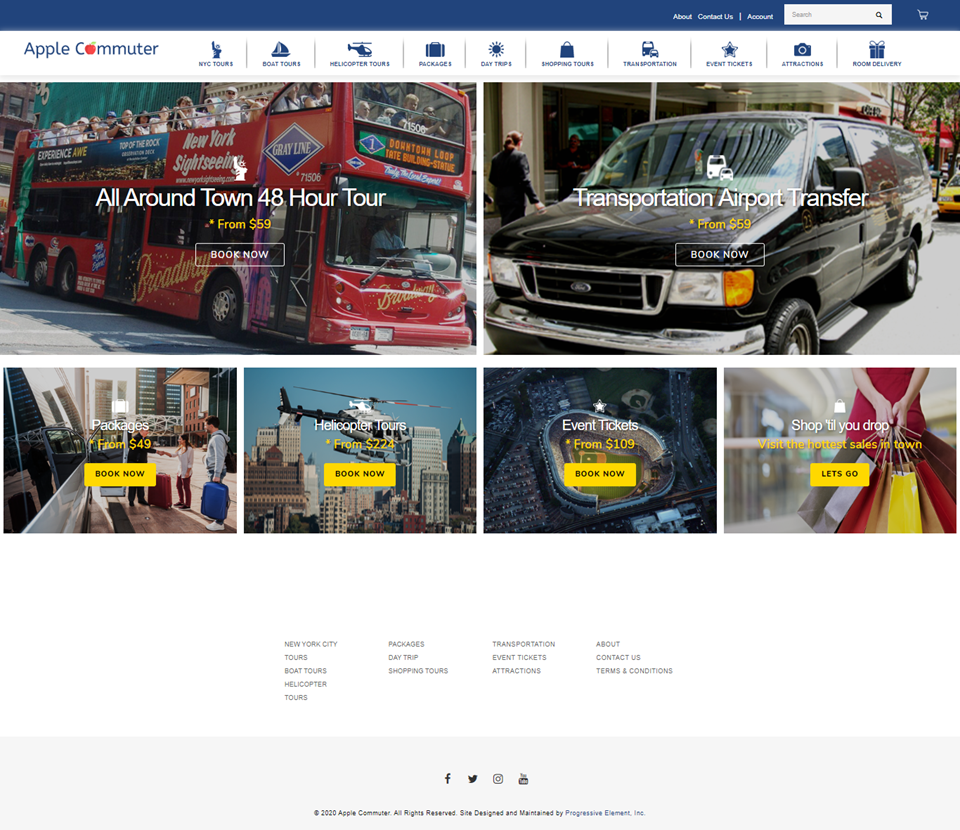Viewport: 960px width, 830px height.
Task: Open About in top bar
Action: click(682, 17)
